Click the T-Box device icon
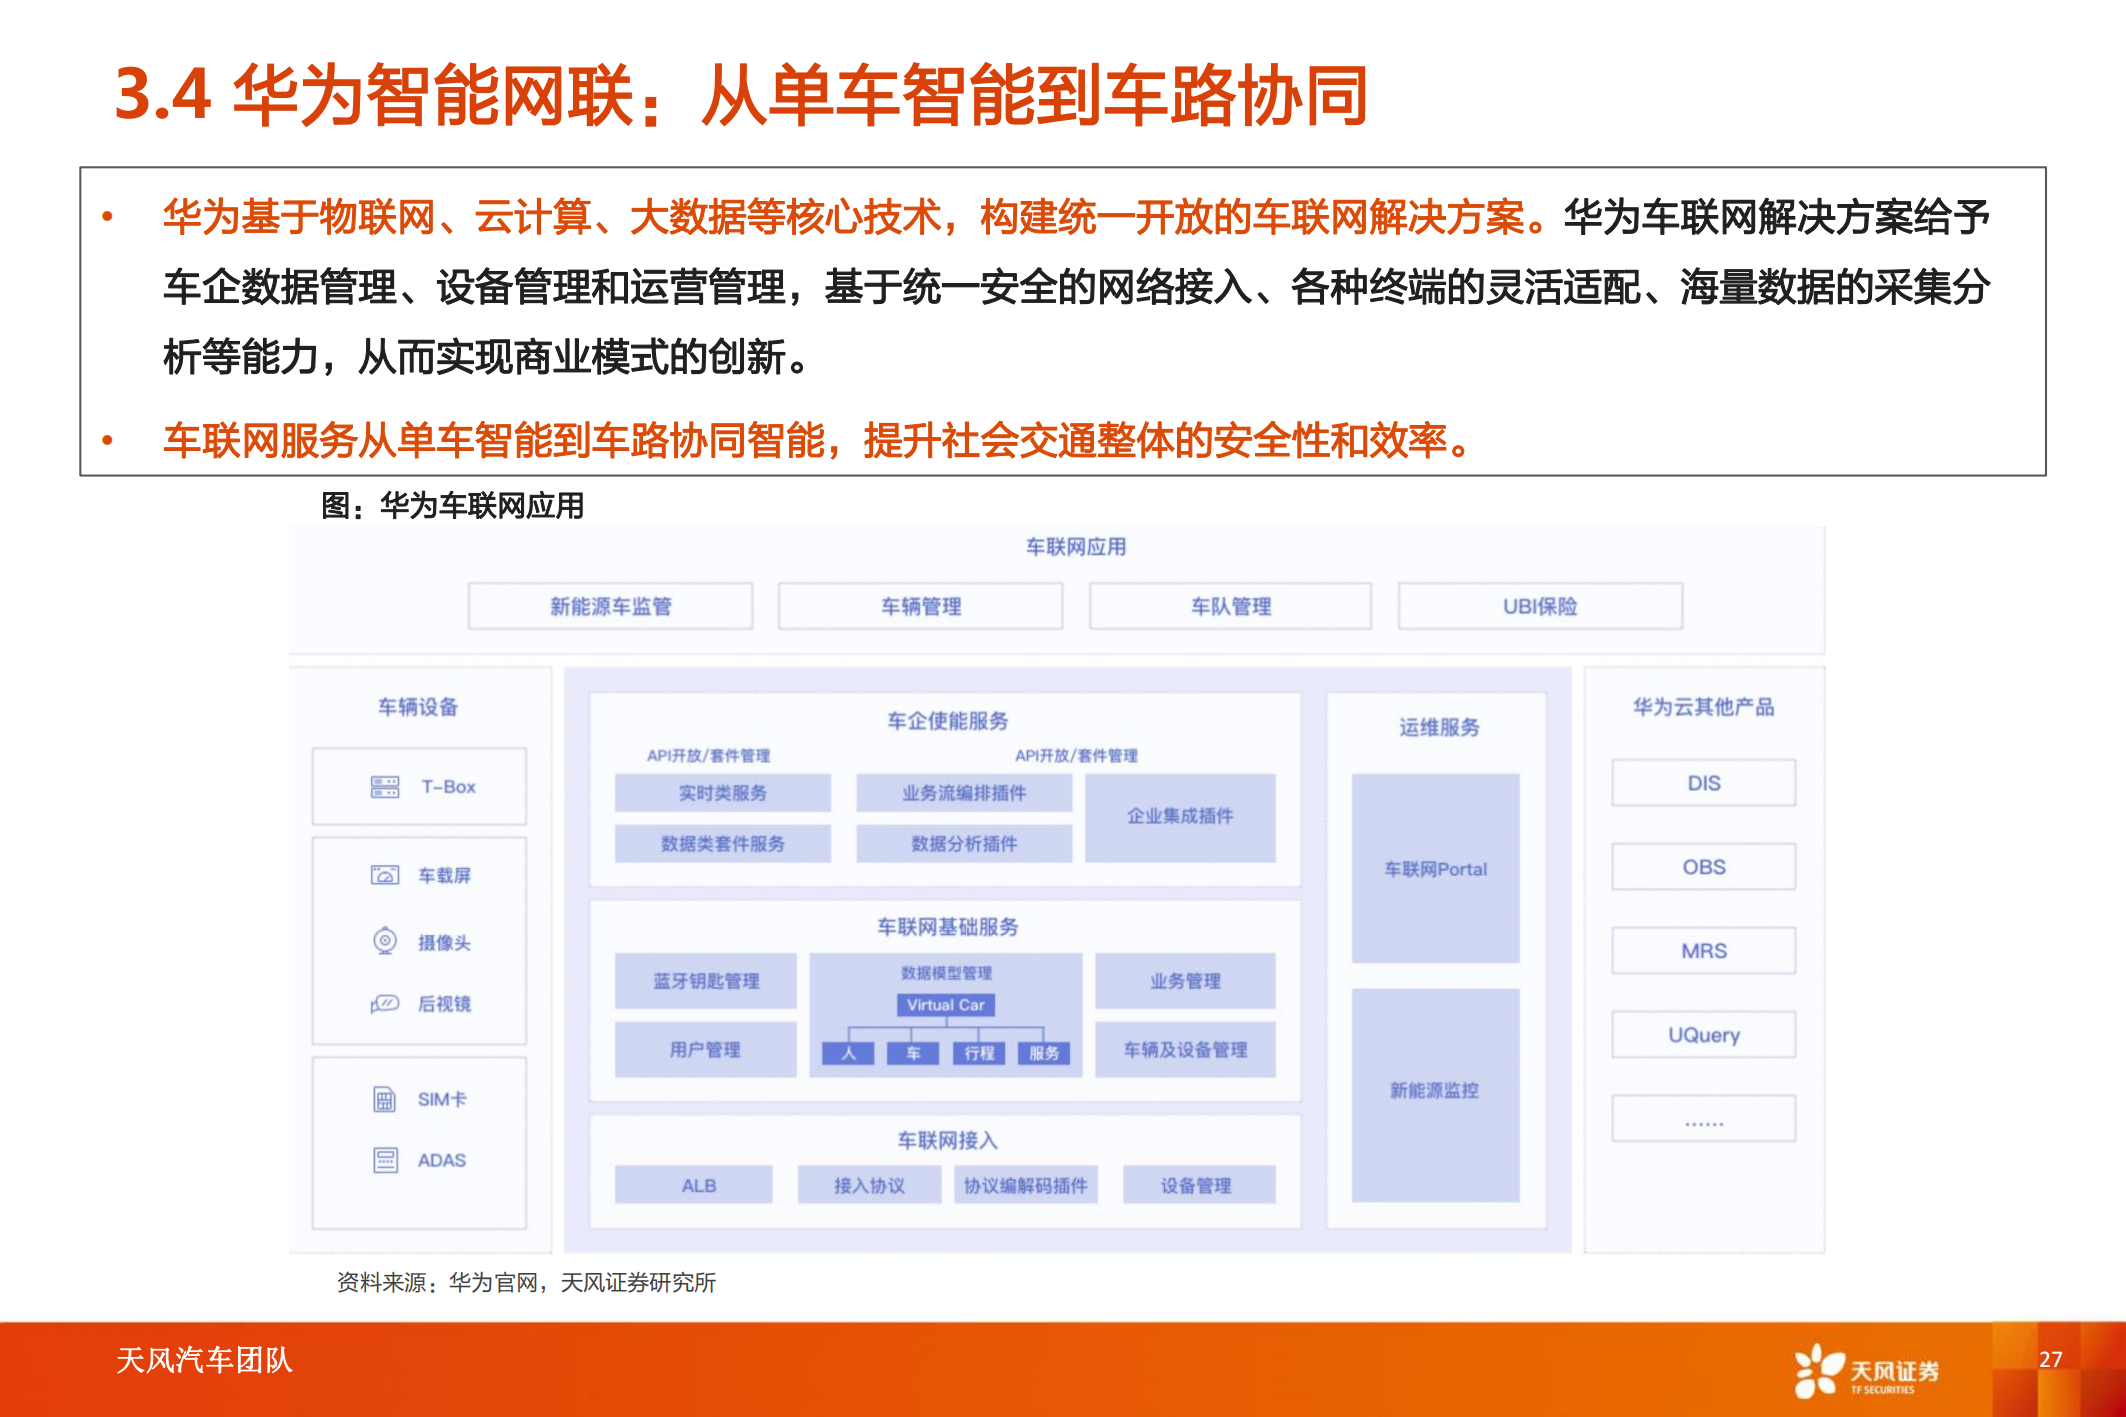The width and height of the screenshot is (2126, 1417). (x=385, y=787)
